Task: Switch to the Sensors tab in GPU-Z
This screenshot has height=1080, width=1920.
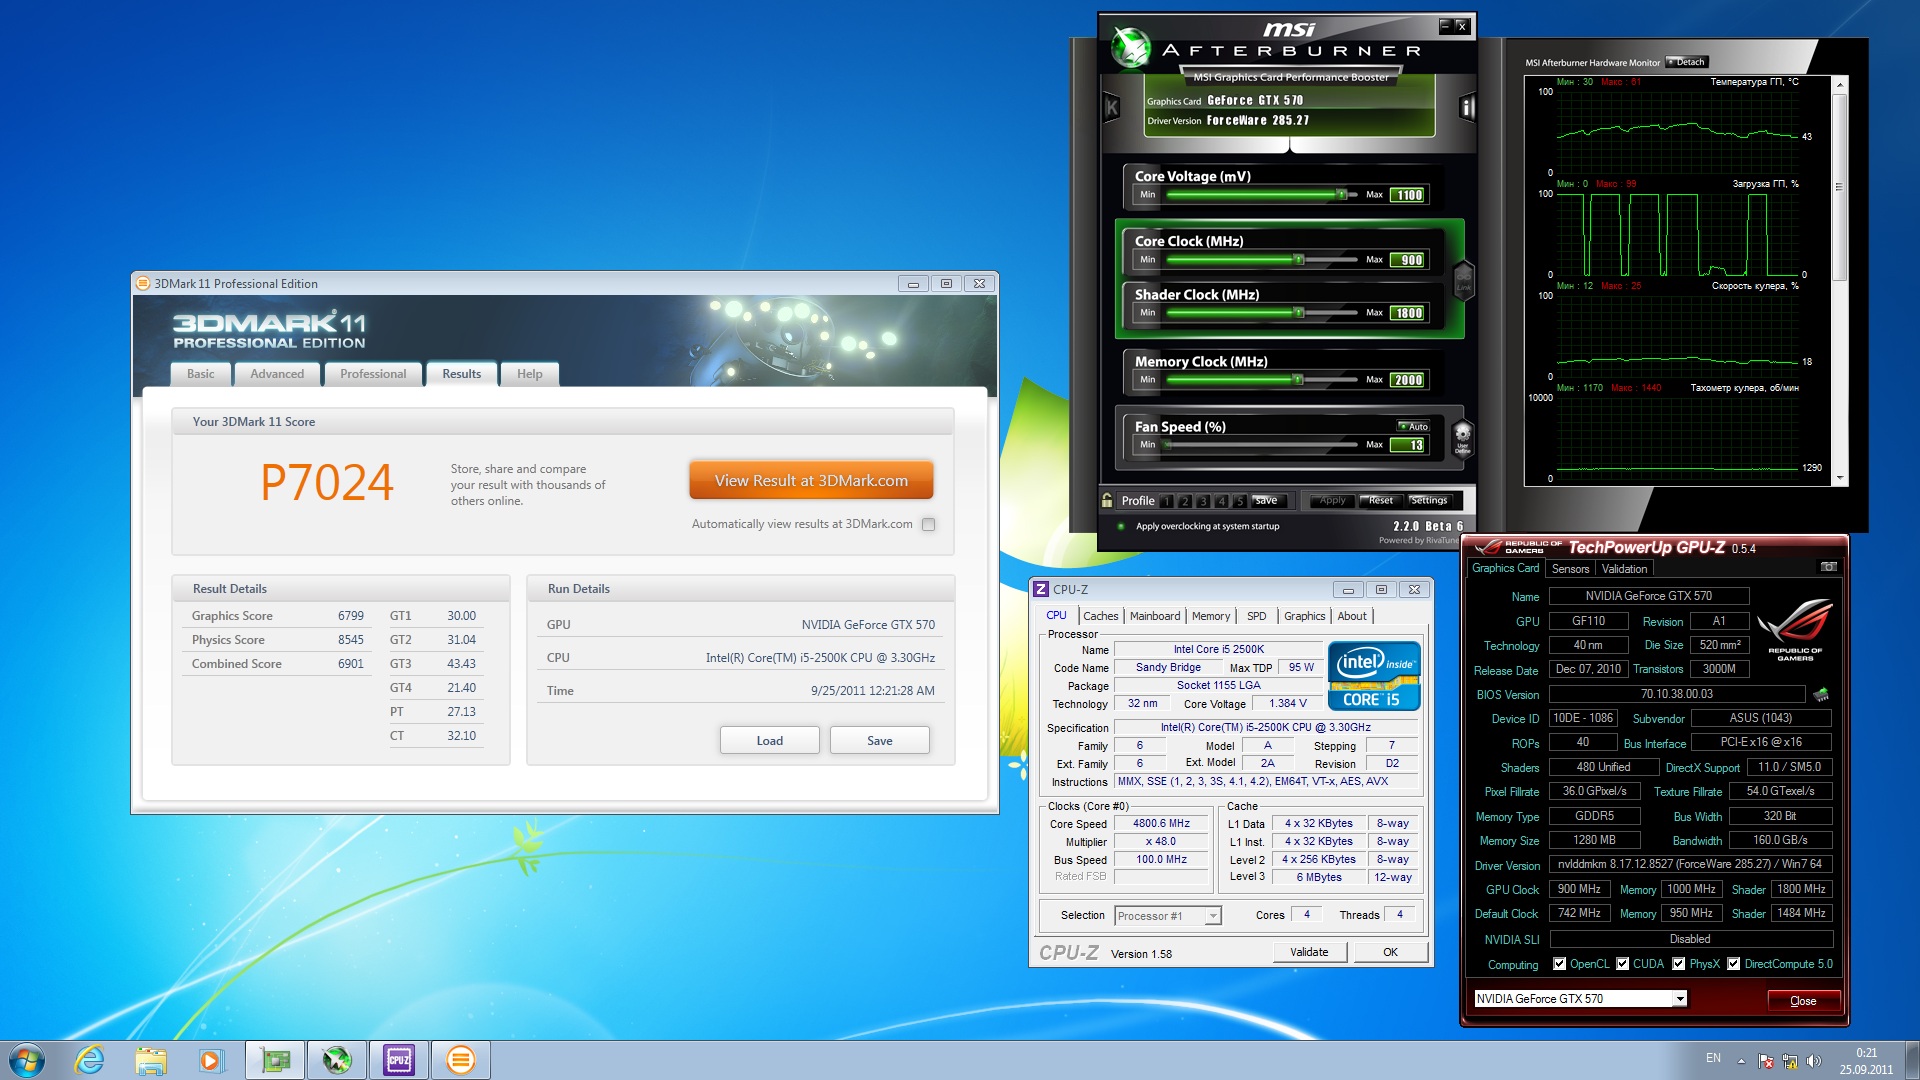Action: click(1570, 568)
